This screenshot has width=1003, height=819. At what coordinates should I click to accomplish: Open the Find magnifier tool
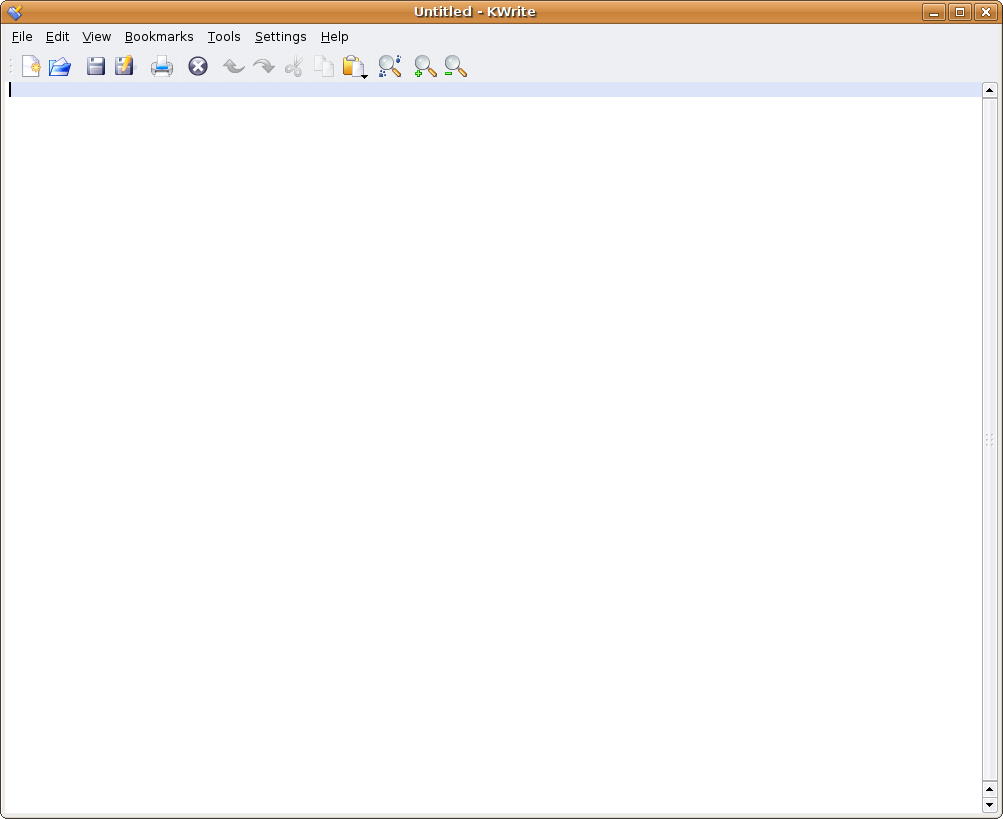click(x=390, y=67)
